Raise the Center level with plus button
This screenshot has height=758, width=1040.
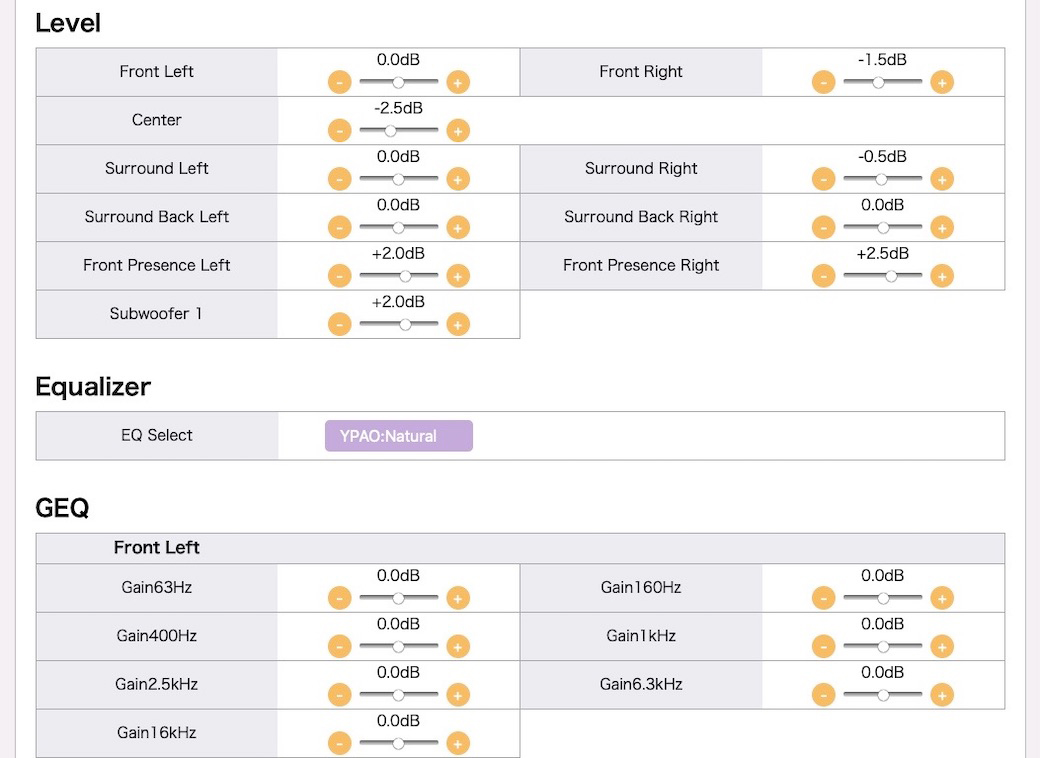(x=458, y=131)
